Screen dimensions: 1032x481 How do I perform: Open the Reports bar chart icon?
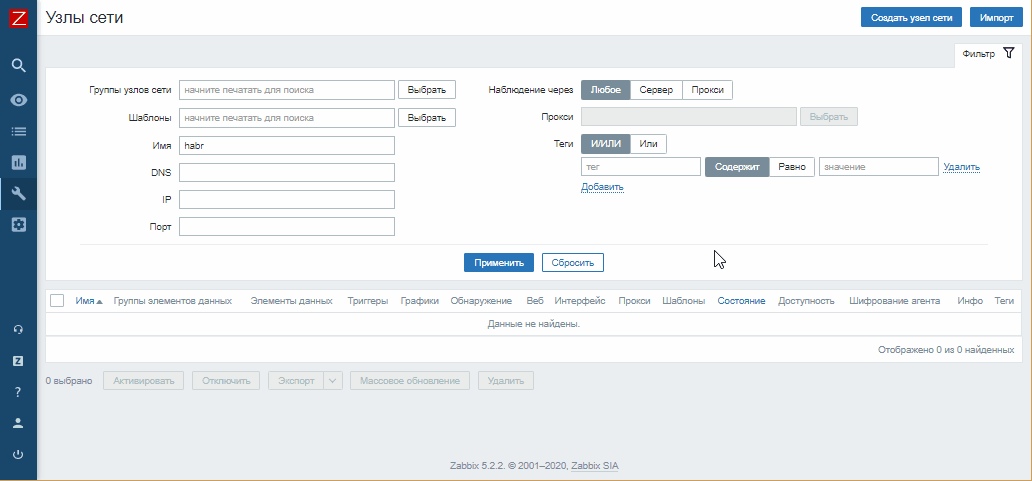[x=19, y=162]
